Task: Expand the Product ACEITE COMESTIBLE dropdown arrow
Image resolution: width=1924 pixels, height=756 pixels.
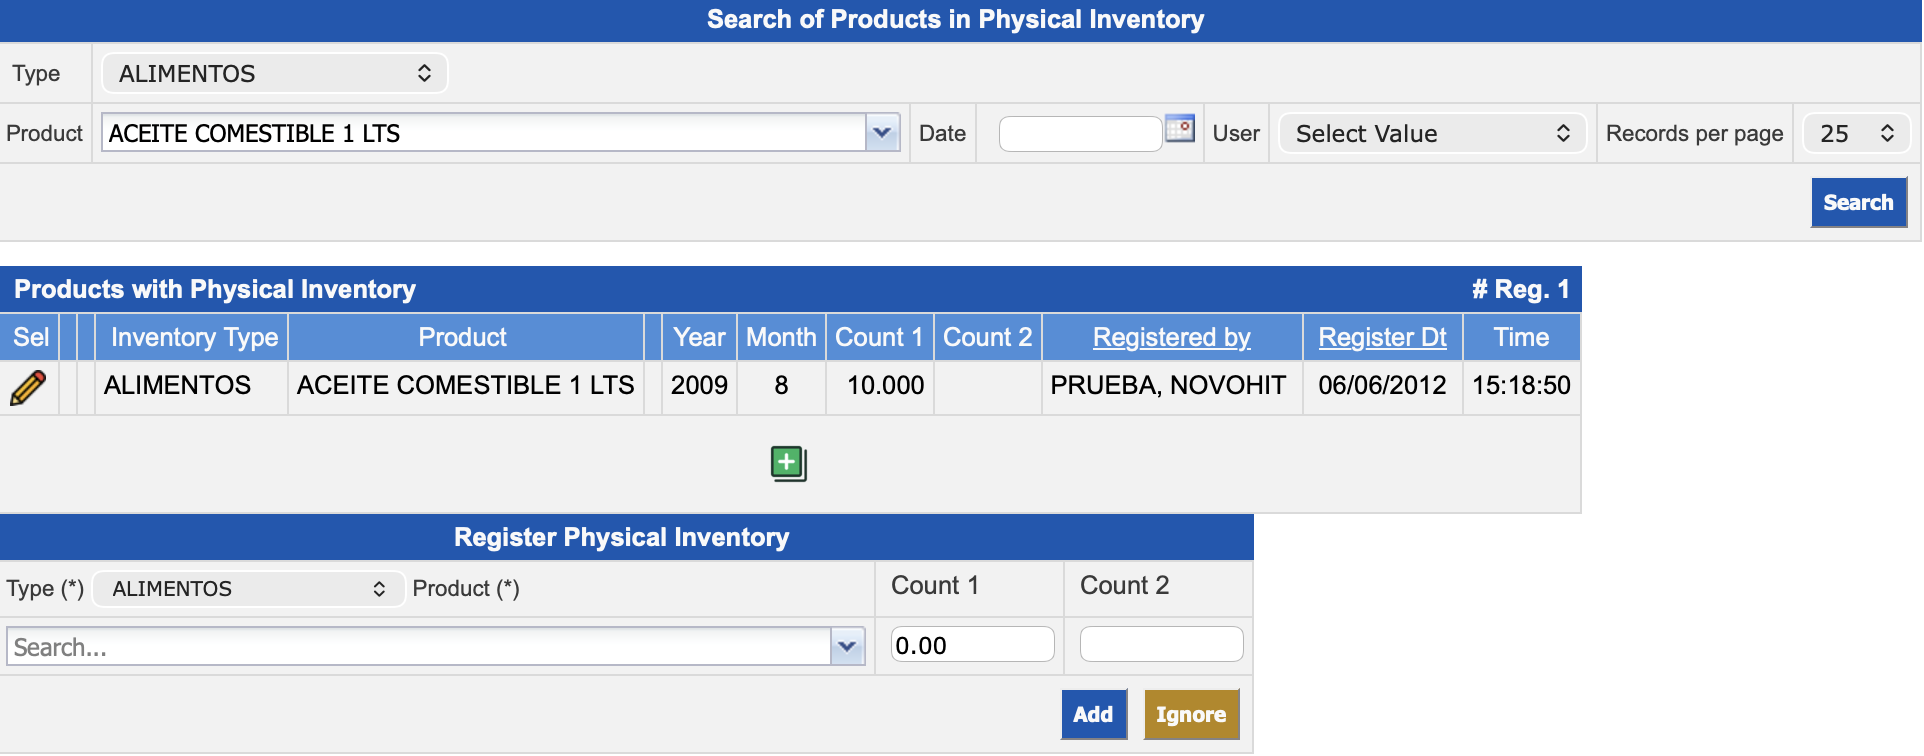Action: 881,133
